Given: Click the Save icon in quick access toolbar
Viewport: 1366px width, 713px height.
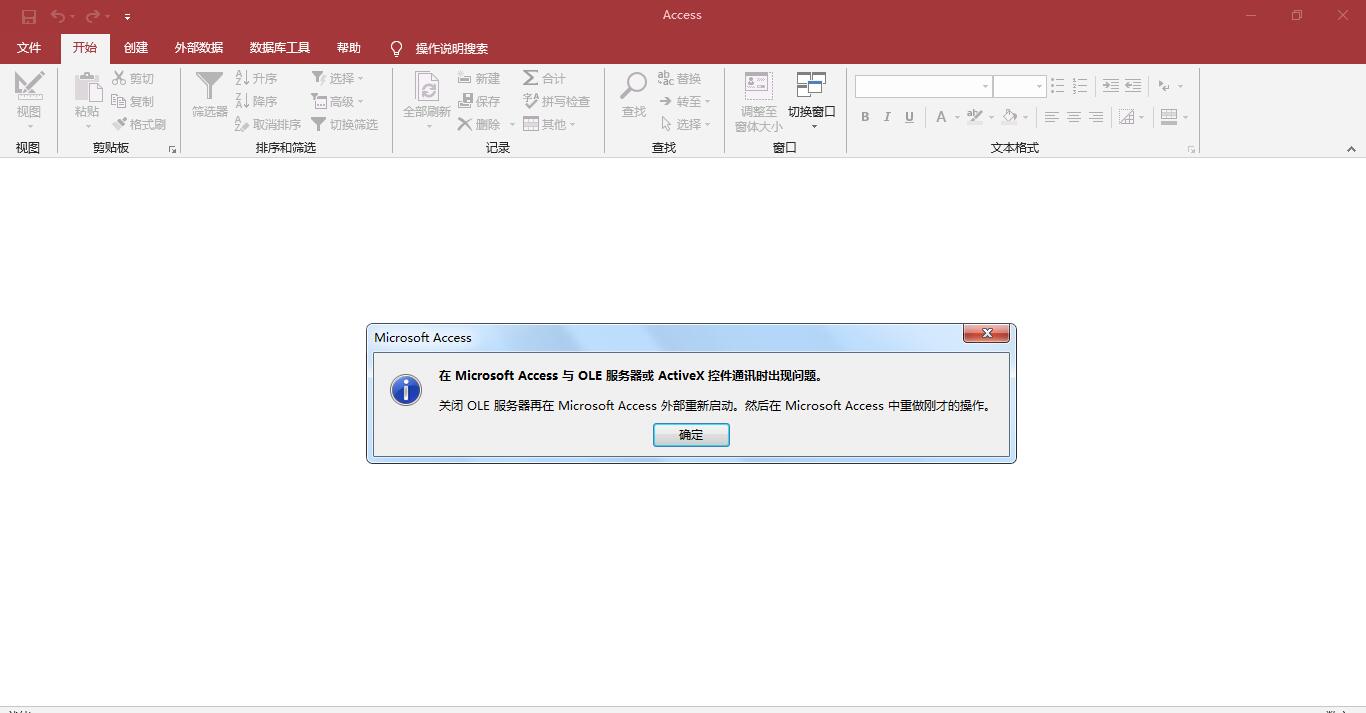Looking at the screenshot, I should click(29, 16).
